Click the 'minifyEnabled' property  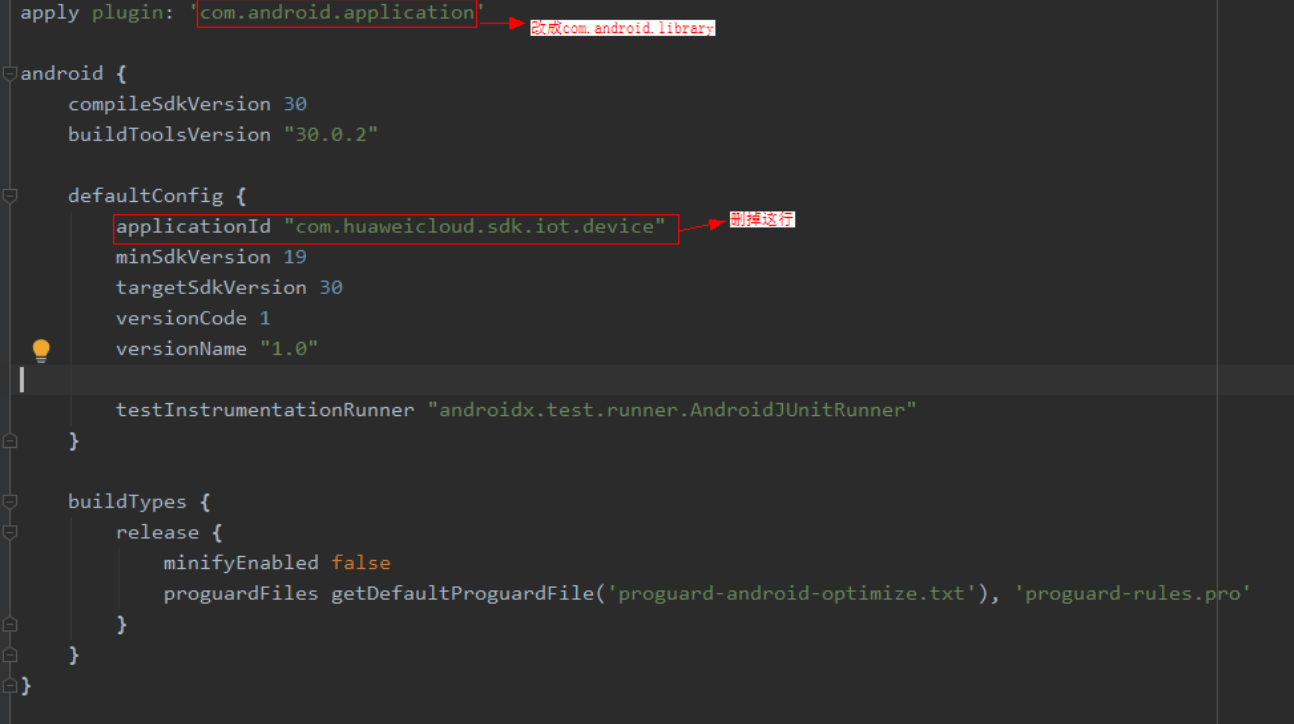pyautogui.click(x=241, y=563)
